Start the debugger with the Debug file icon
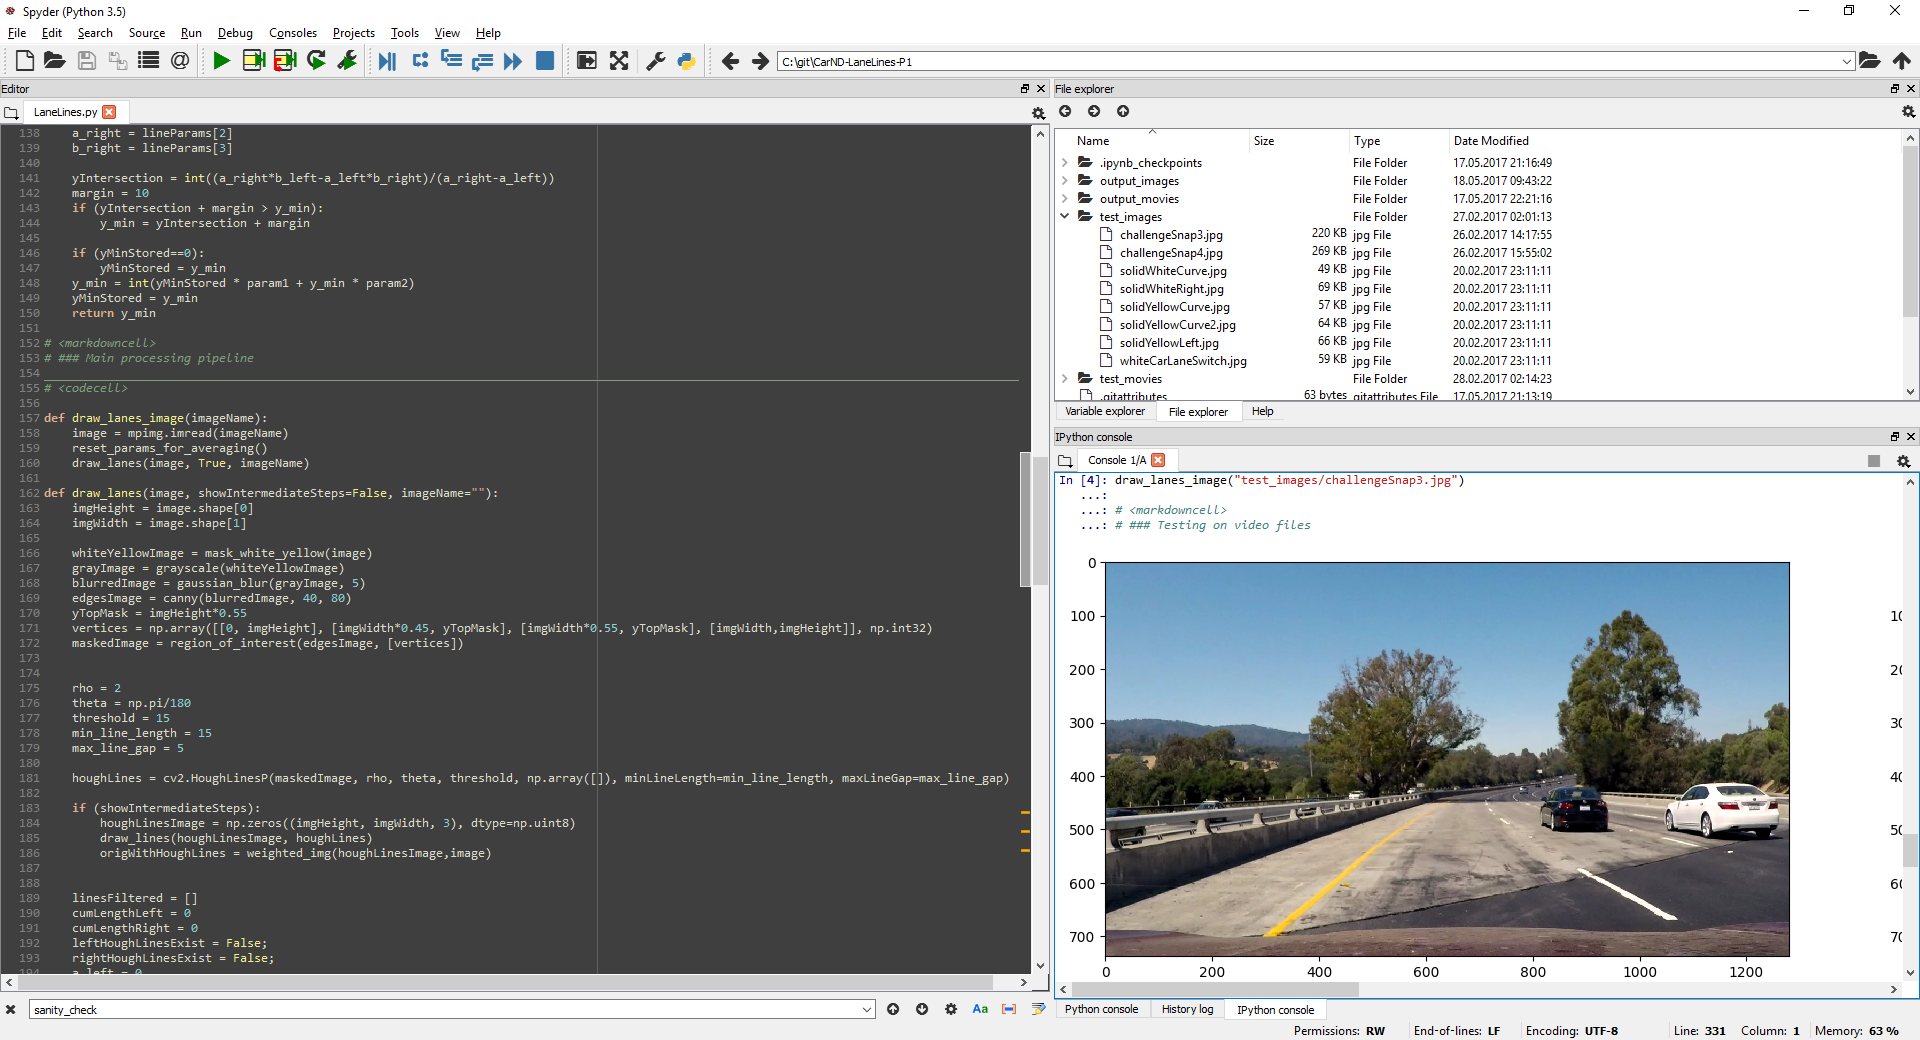1920x1040 pixels. coord(387,61)
